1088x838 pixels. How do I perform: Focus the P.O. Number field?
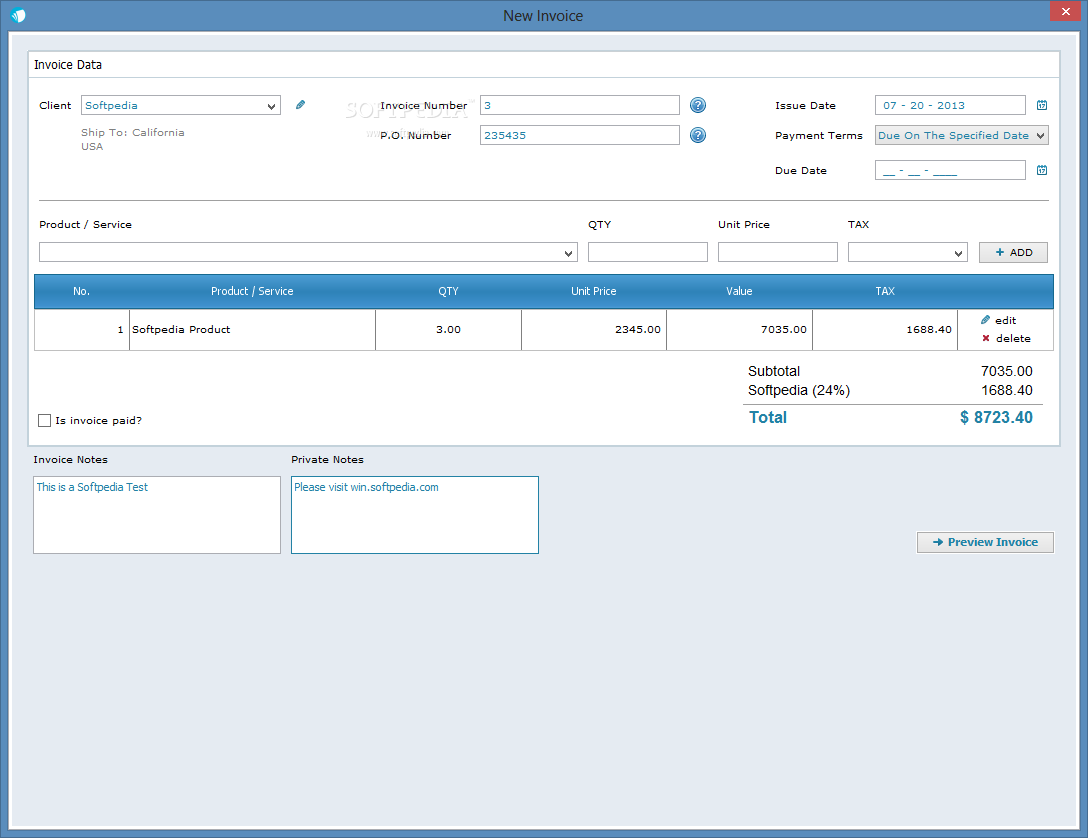579,135
